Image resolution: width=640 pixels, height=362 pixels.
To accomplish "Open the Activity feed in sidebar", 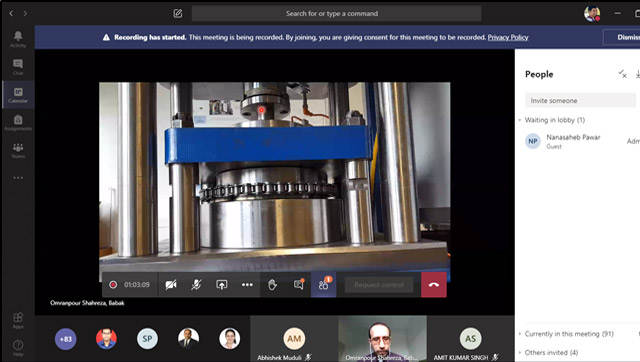I will click(18, 39).
